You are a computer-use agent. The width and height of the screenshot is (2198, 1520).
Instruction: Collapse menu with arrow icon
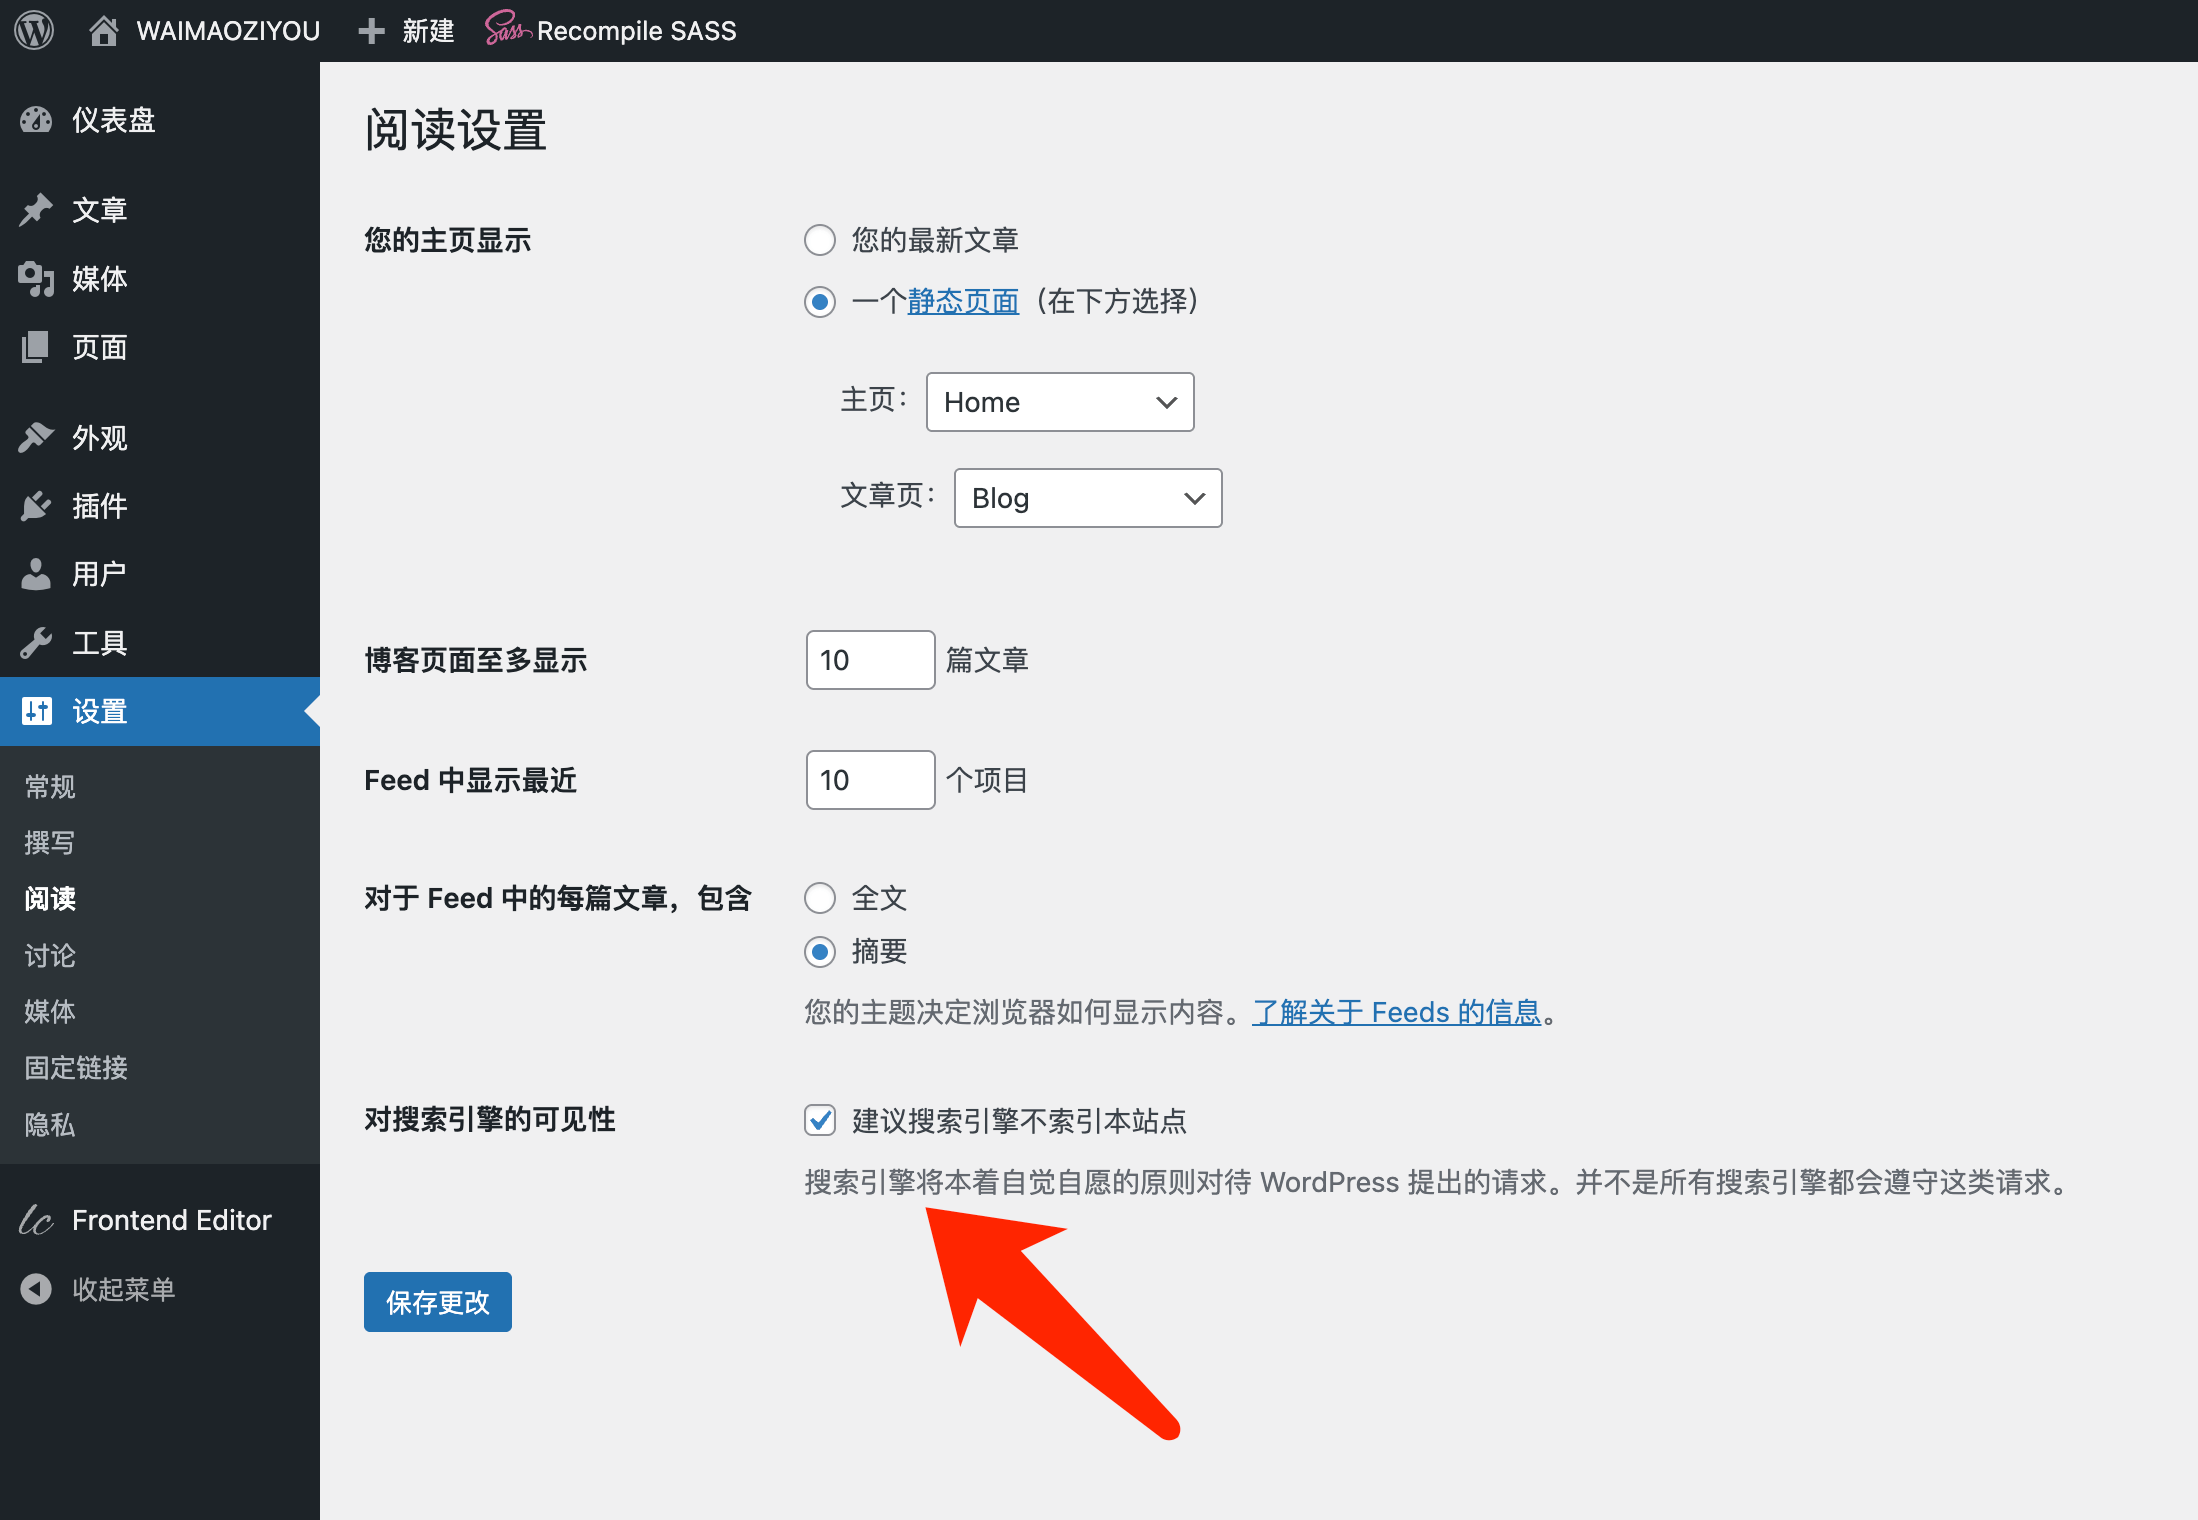click(36, 1289)
